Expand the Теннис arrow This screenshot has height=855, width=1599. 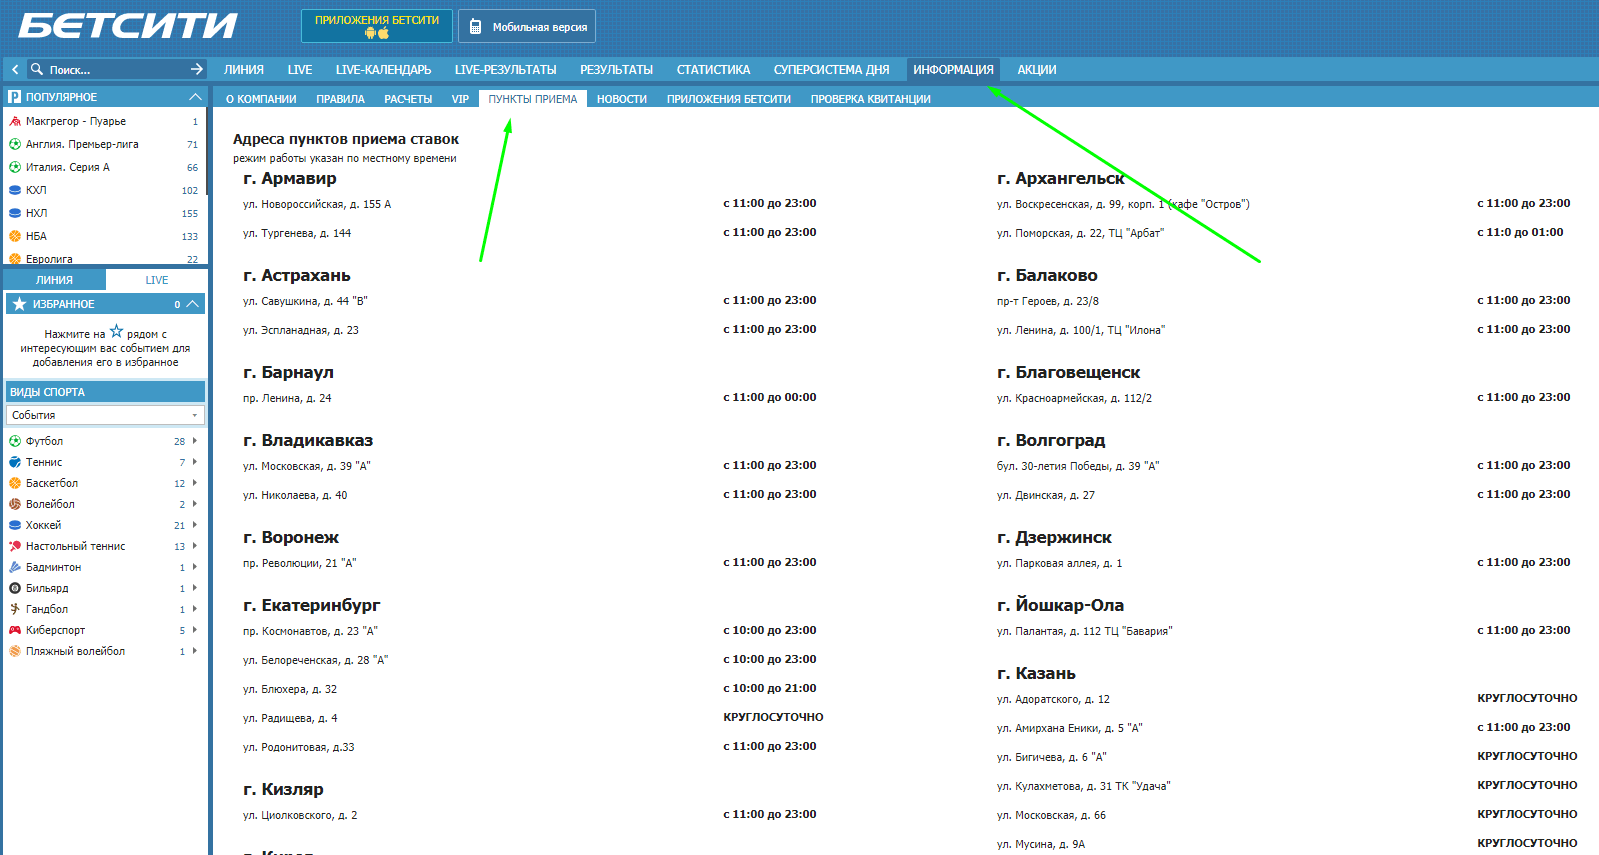195,462
